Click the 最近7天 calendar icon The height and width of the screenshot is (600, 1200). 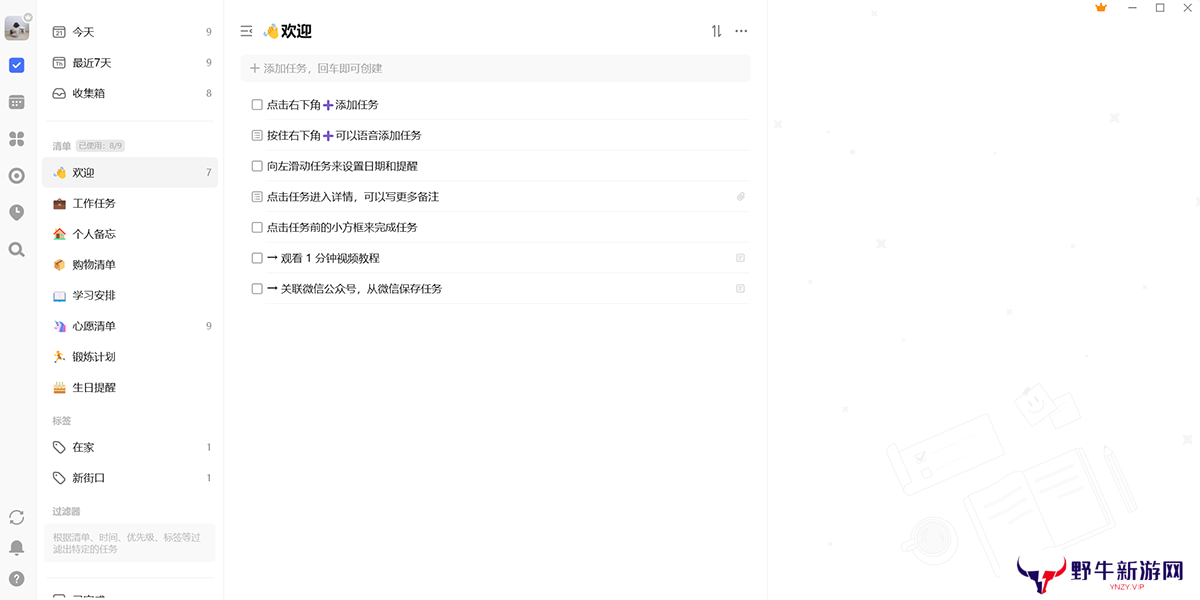59,63
